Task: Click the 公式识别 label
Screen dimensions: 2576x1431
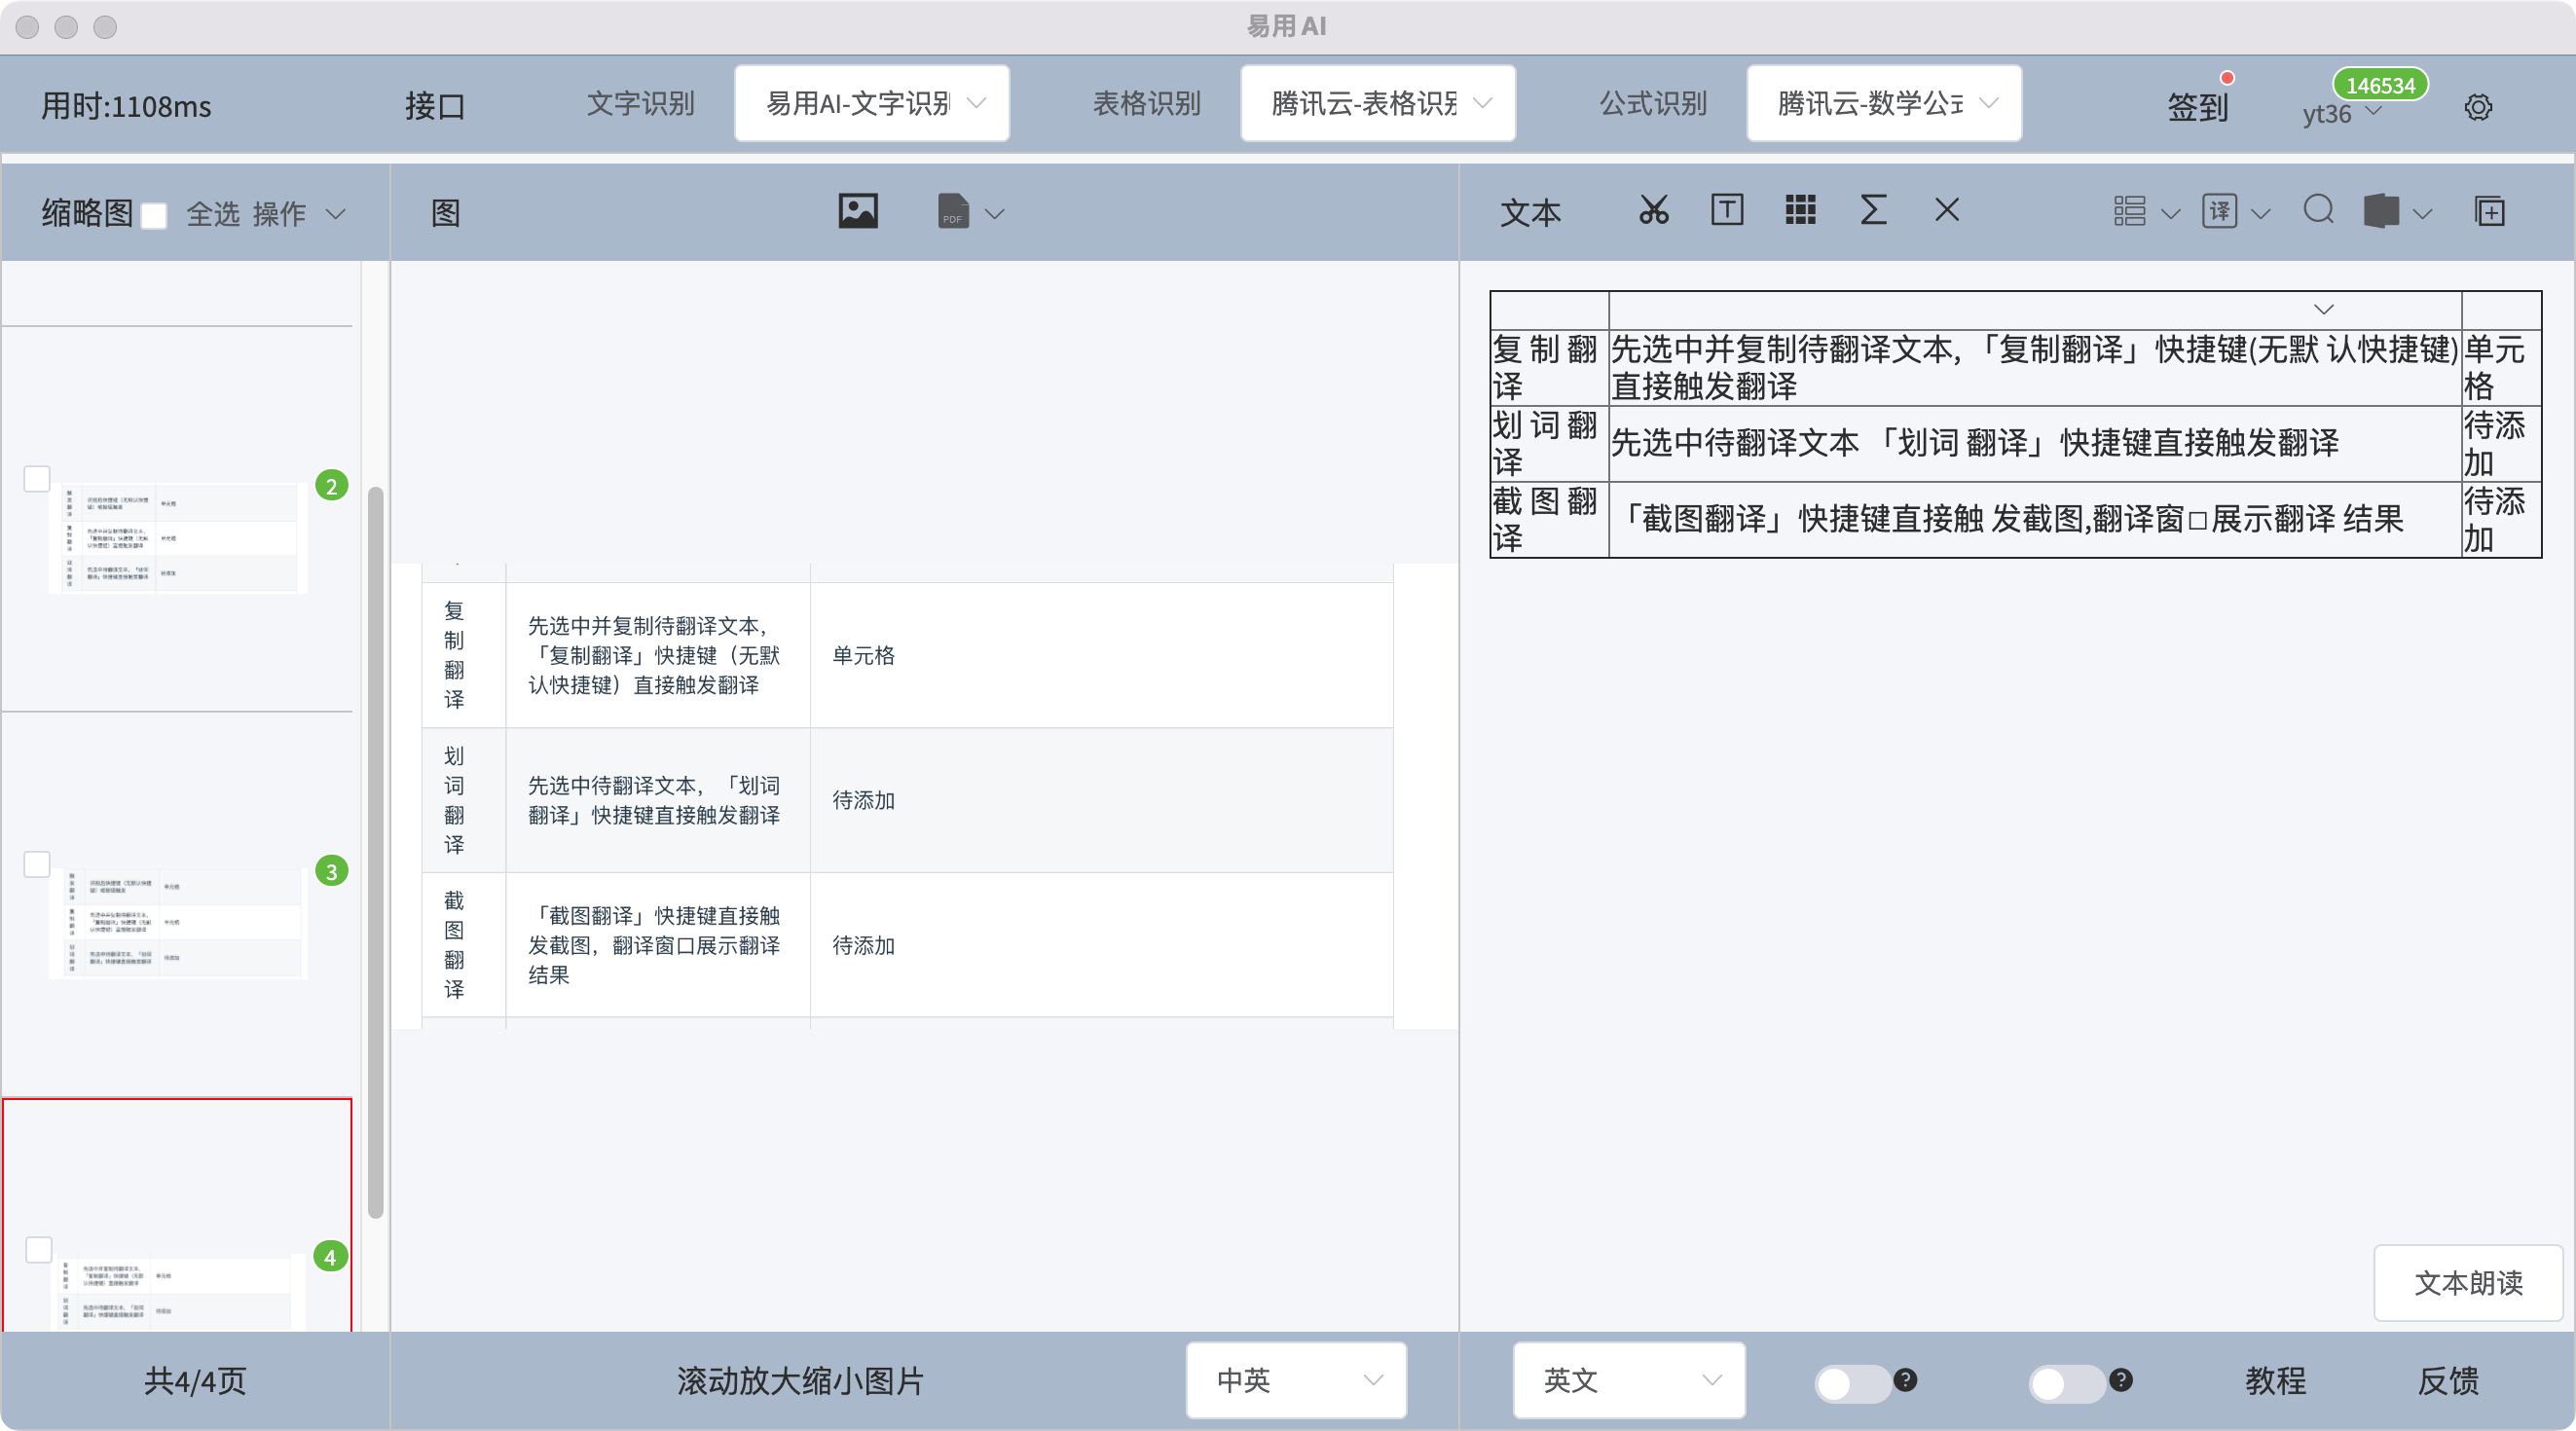Action: coord(1652,103)
